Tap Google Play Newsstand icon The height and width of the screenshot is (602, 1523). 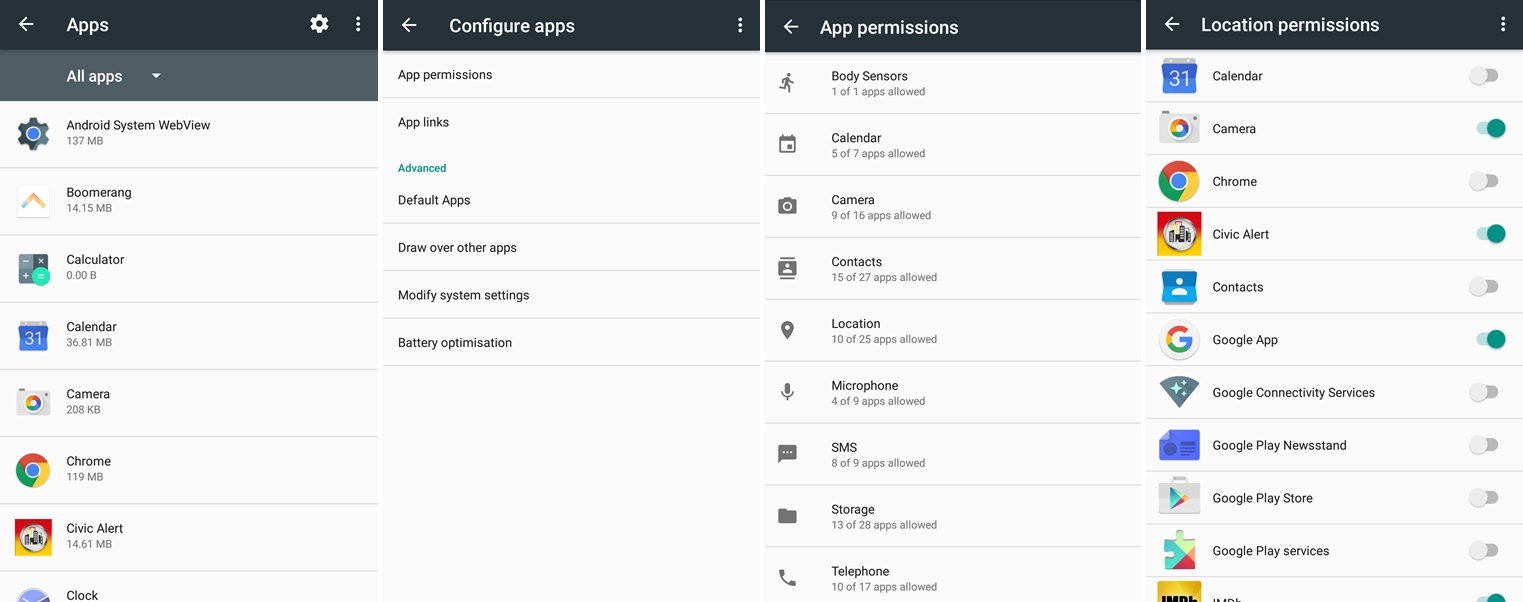[1179, 445]
